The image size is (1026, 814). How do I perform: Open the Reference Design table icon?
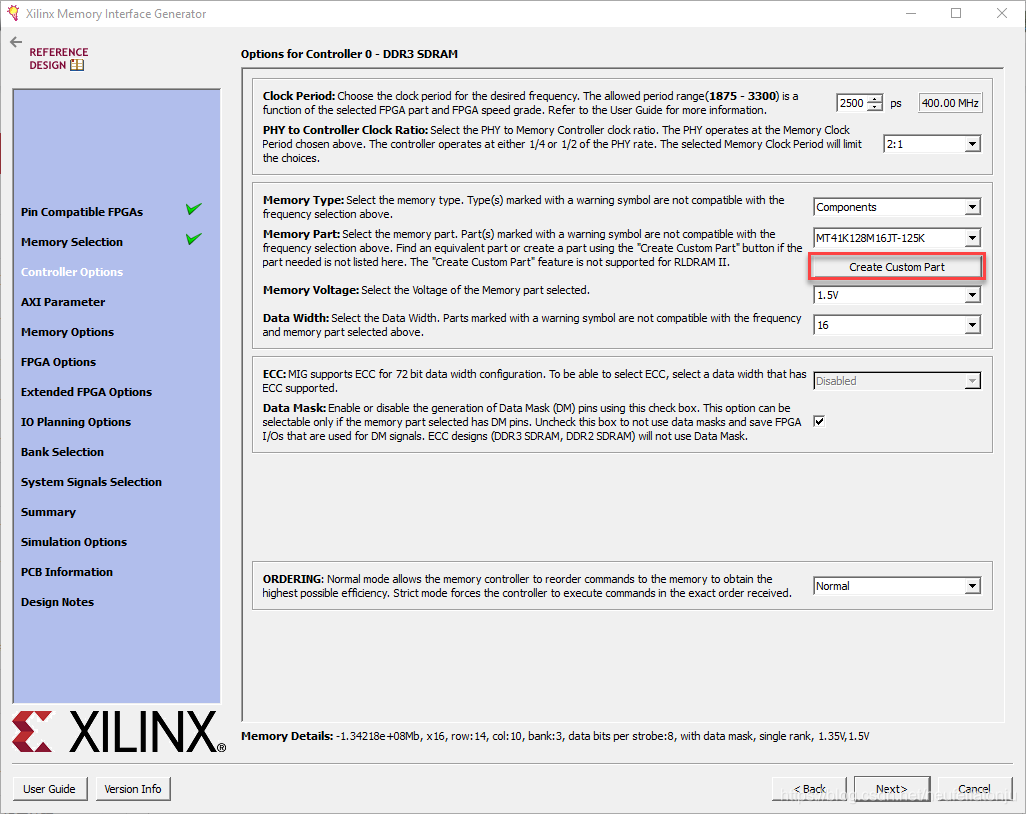click(x=77, y=65)
